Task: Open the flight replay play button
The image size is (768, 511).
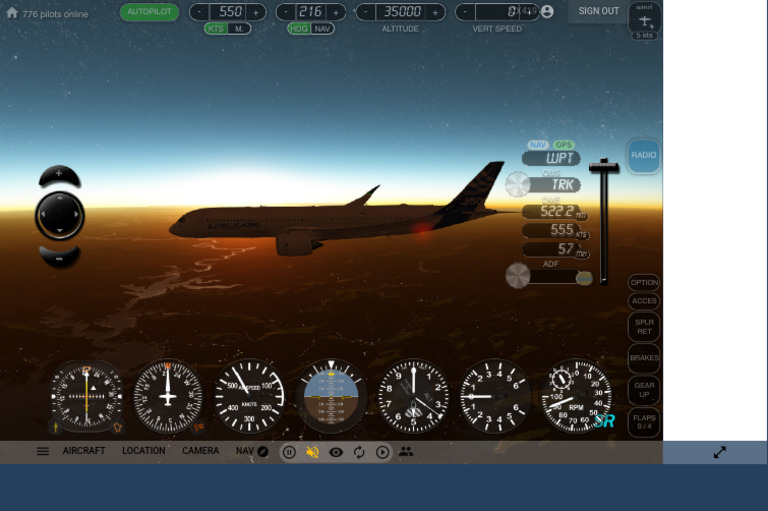Action: (x=383, y=452)
